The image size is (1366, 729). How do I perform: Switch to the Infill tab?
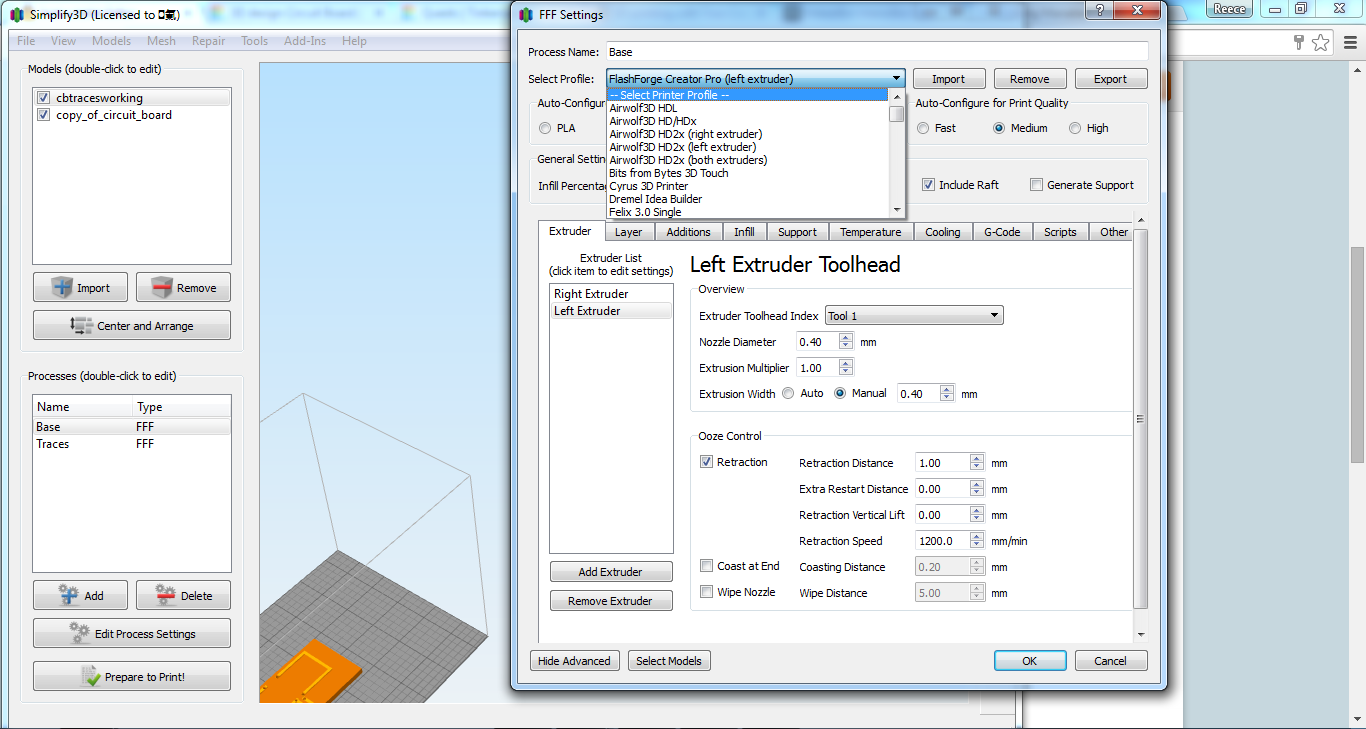[x=744, y=232]
